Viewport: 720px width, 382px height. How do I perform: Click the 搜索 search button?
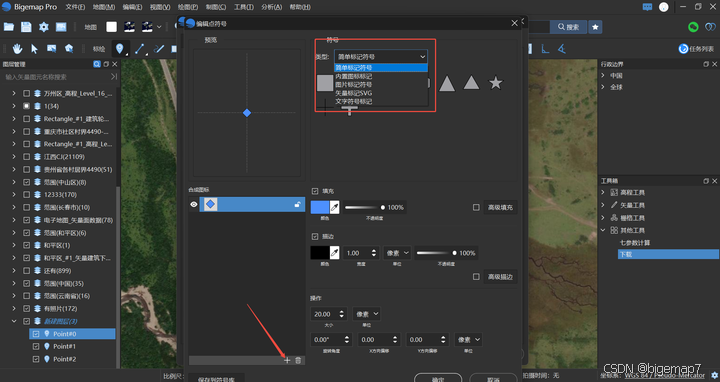(568, 27)
